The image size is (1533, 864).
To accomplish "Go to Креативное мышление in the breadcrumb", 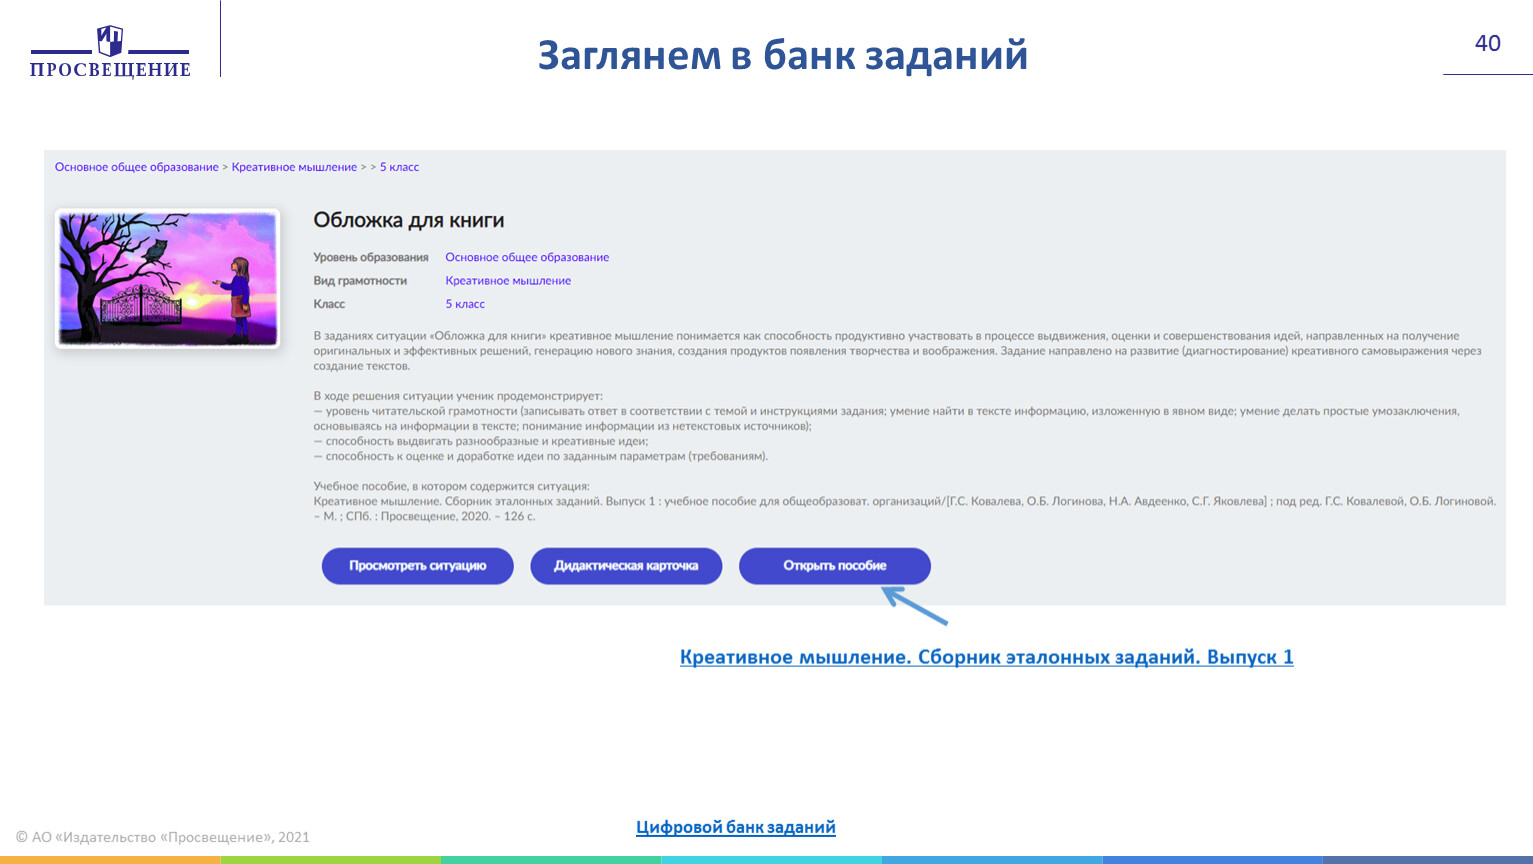I will click(294, 167).
